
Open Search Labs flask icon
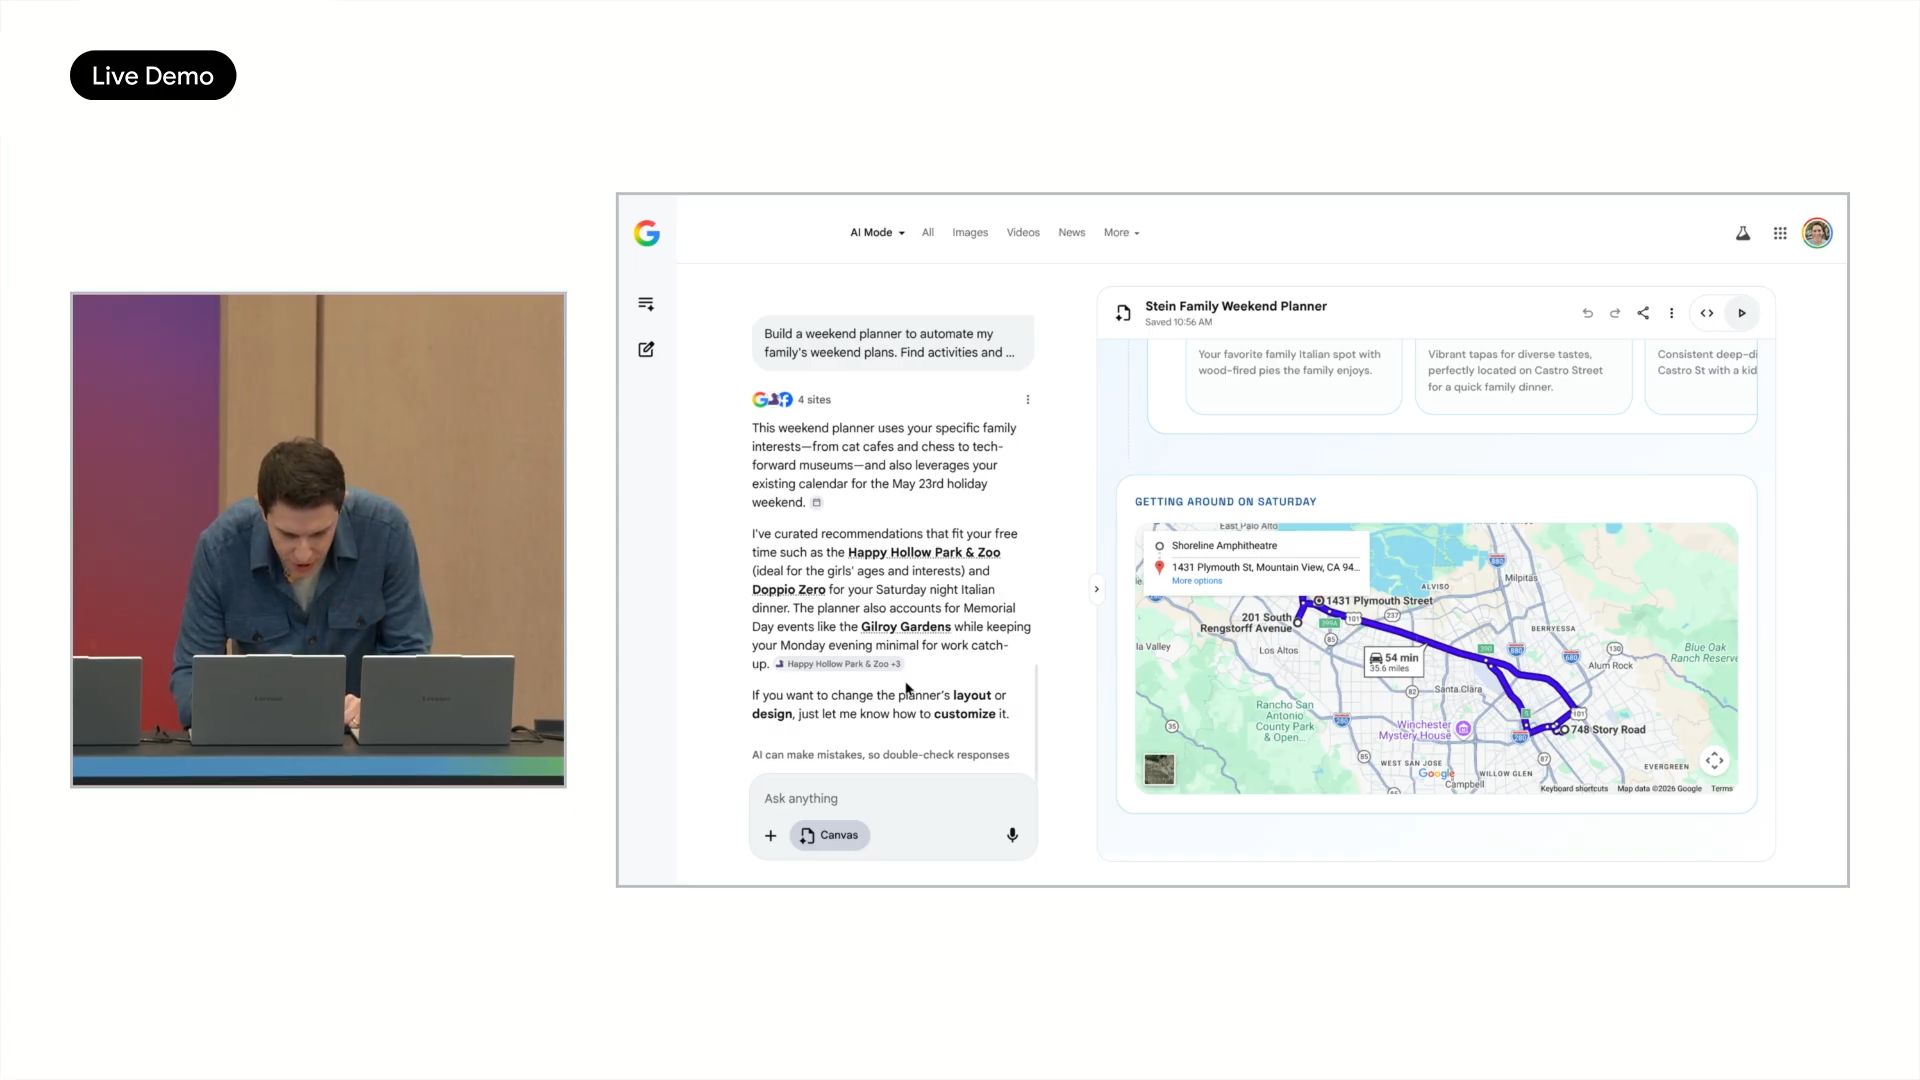[x=1743, y=233]
